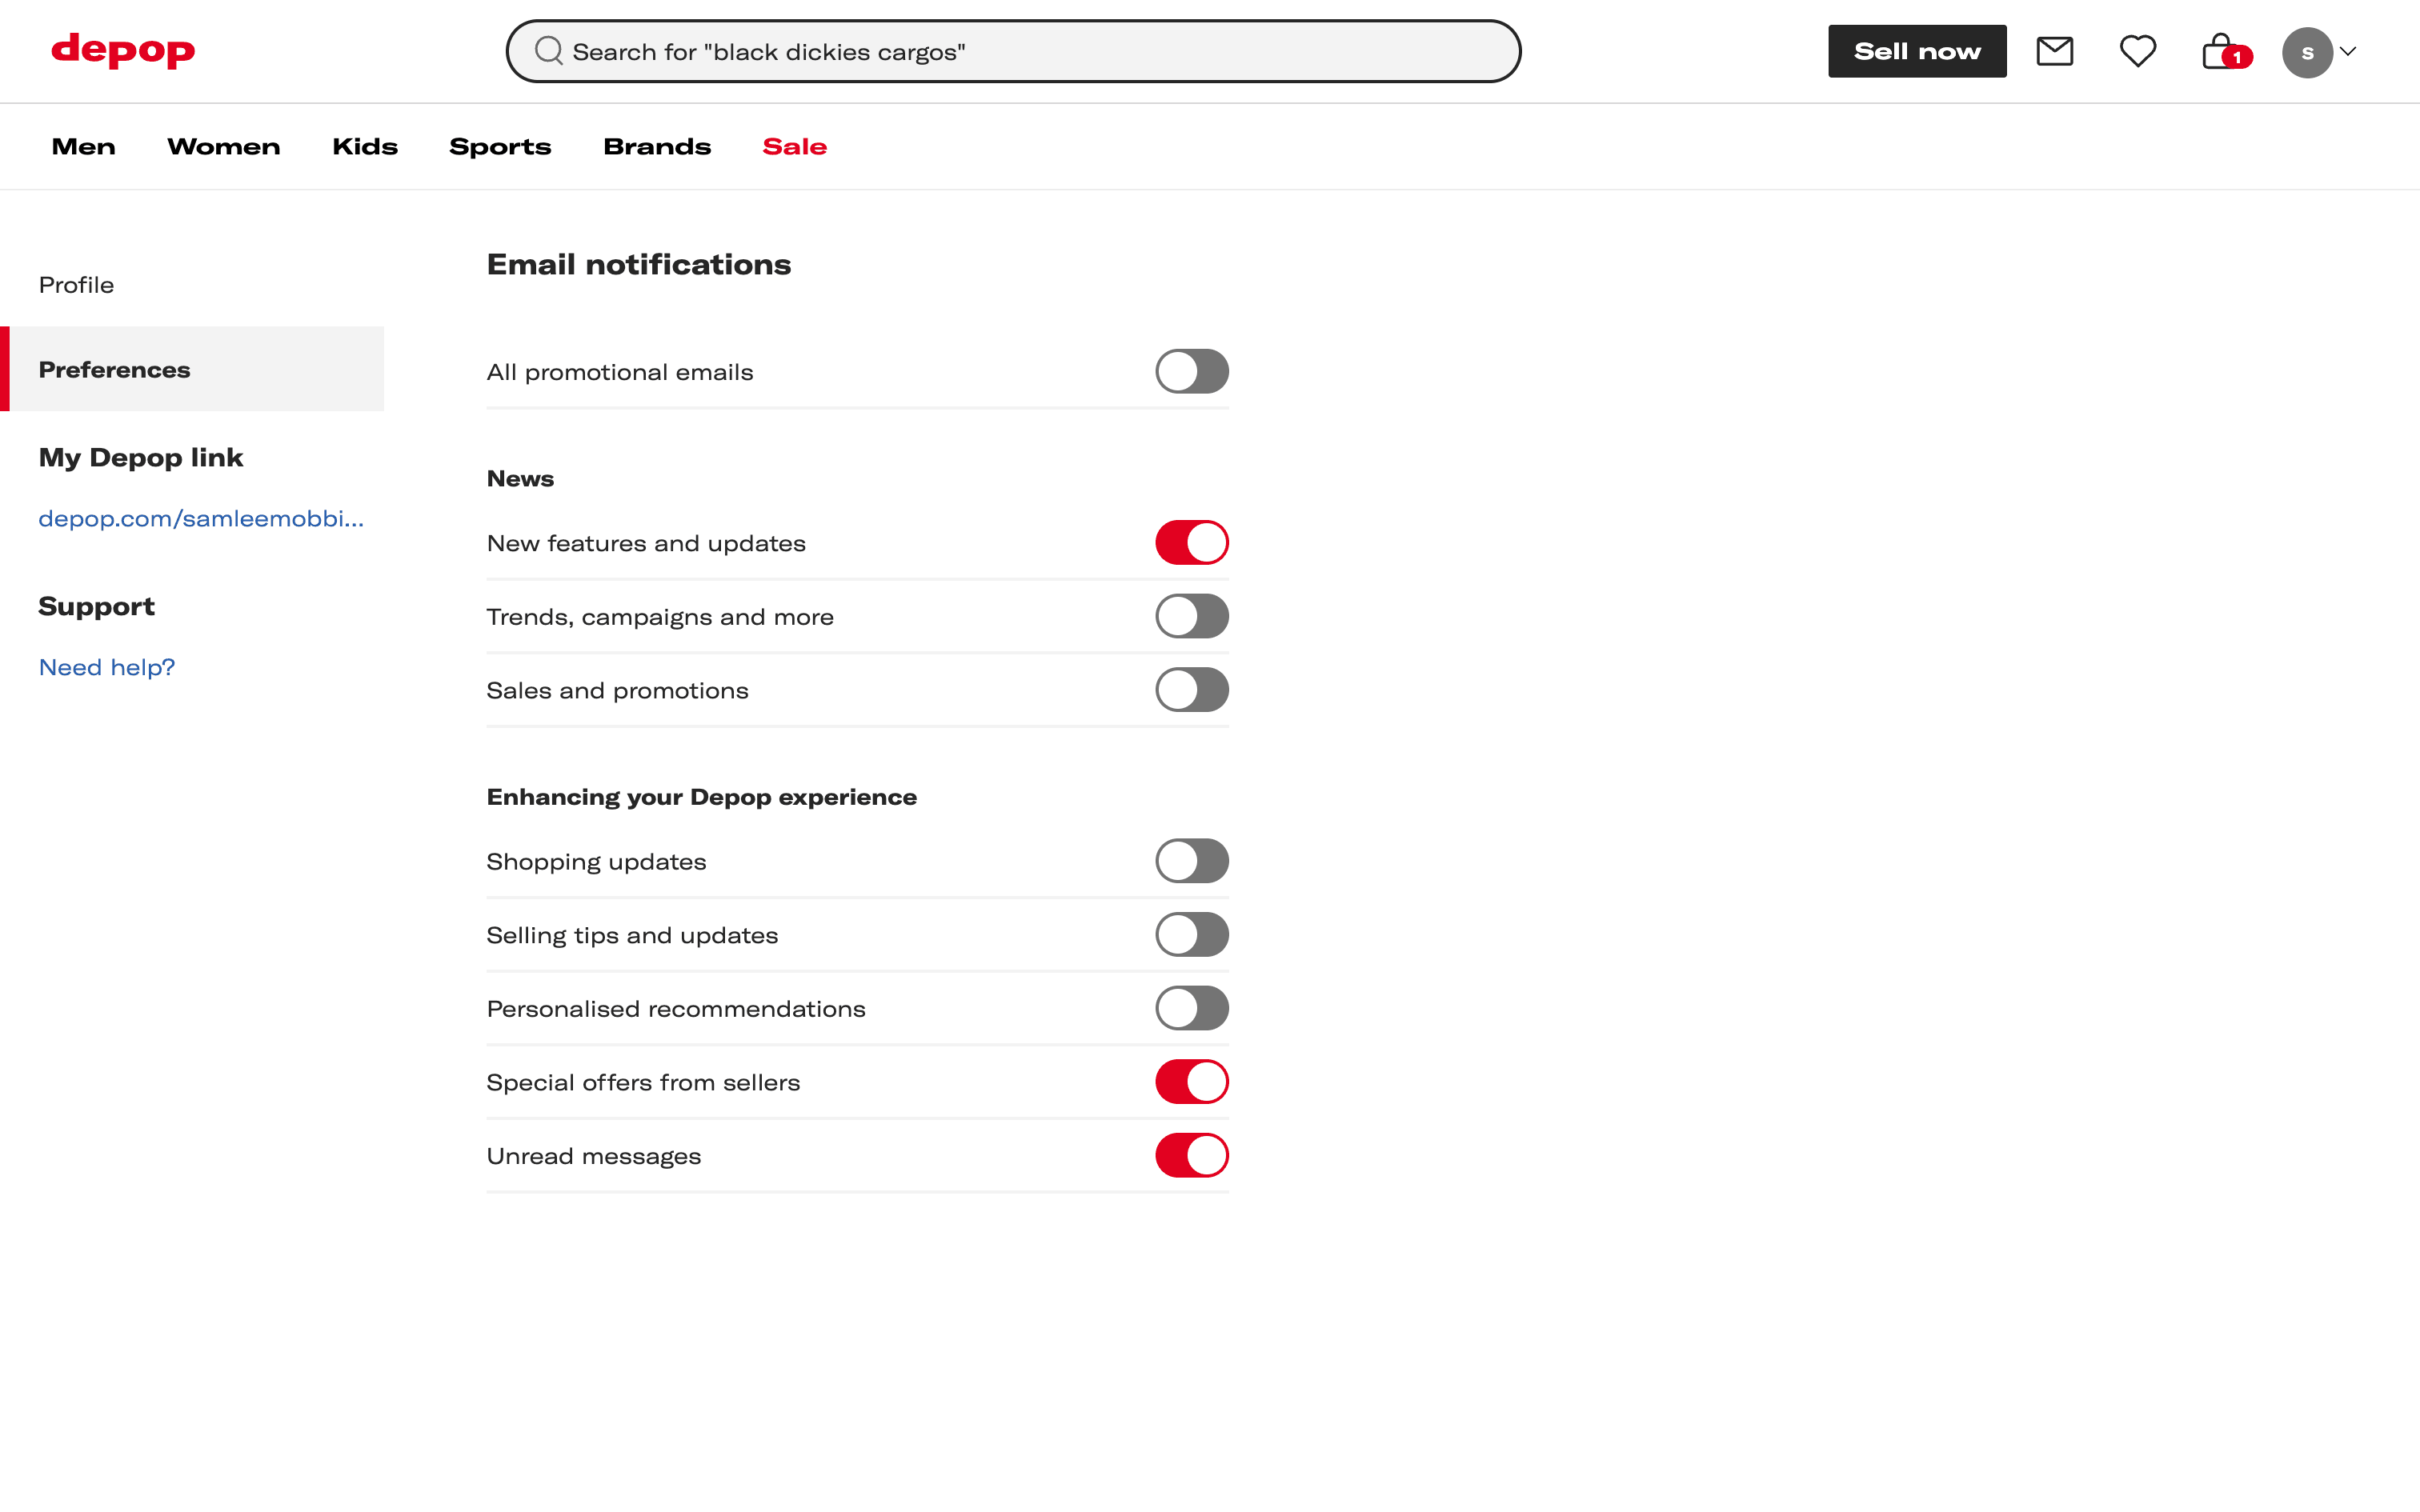
Task: Open the Brands menu
Action: pos(656,147)
